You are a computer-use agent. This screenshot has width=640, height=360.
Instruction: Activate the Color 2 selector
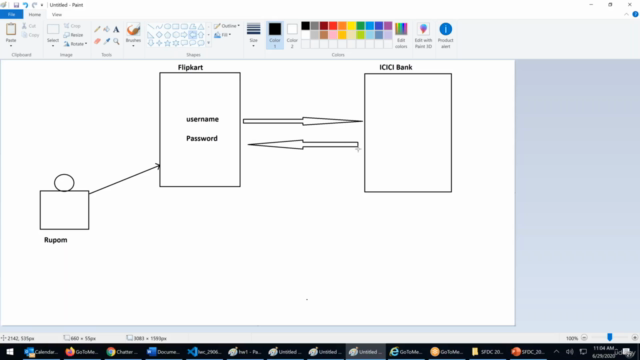coord(292,36)
